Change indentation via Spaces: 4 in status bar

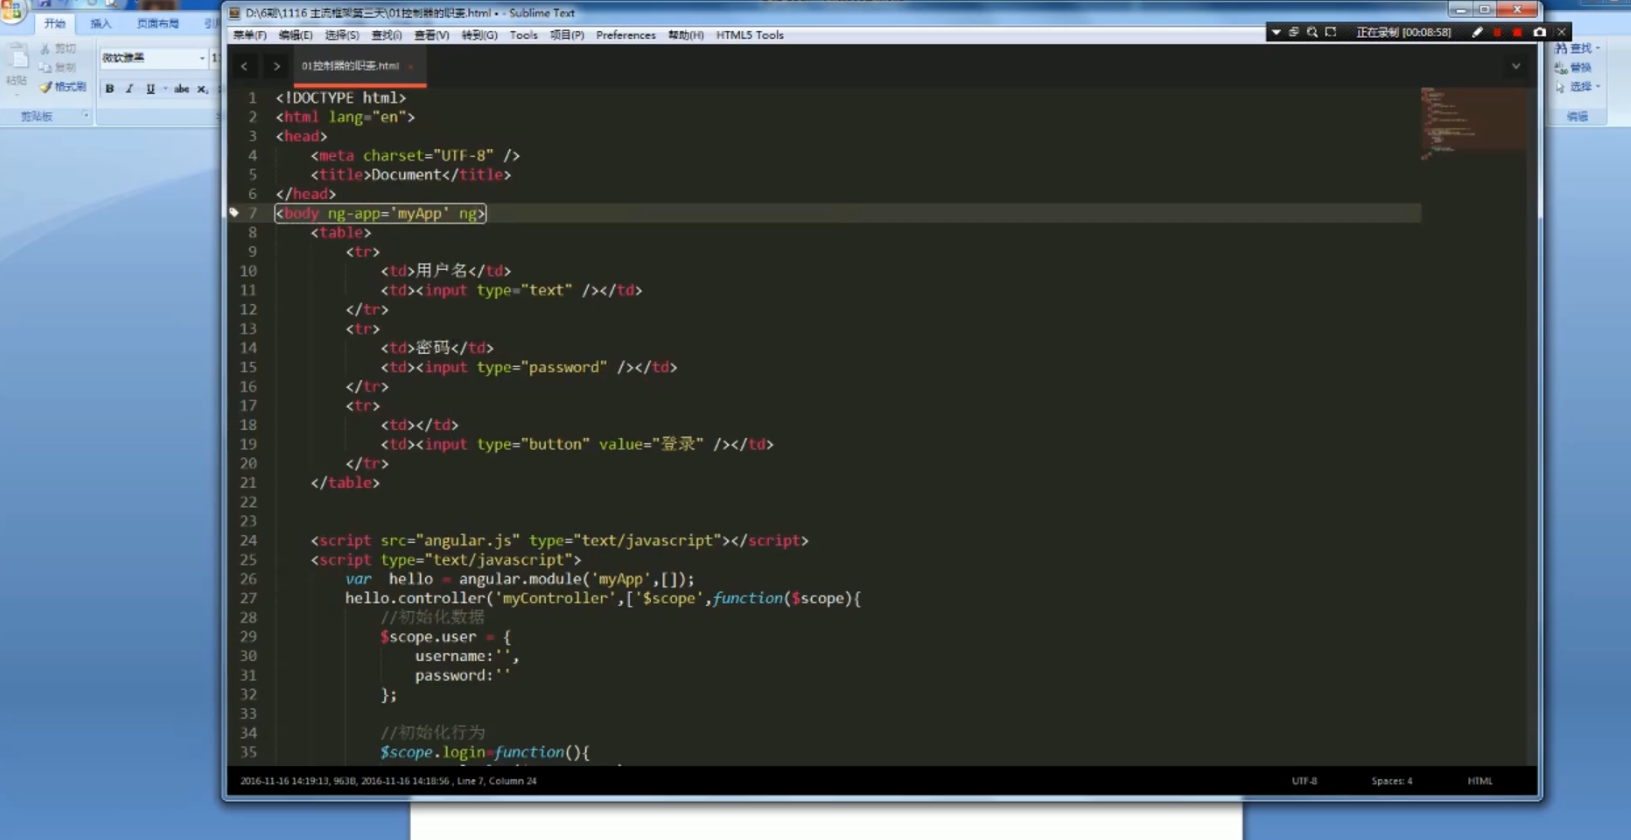[x=1392, y=781]
